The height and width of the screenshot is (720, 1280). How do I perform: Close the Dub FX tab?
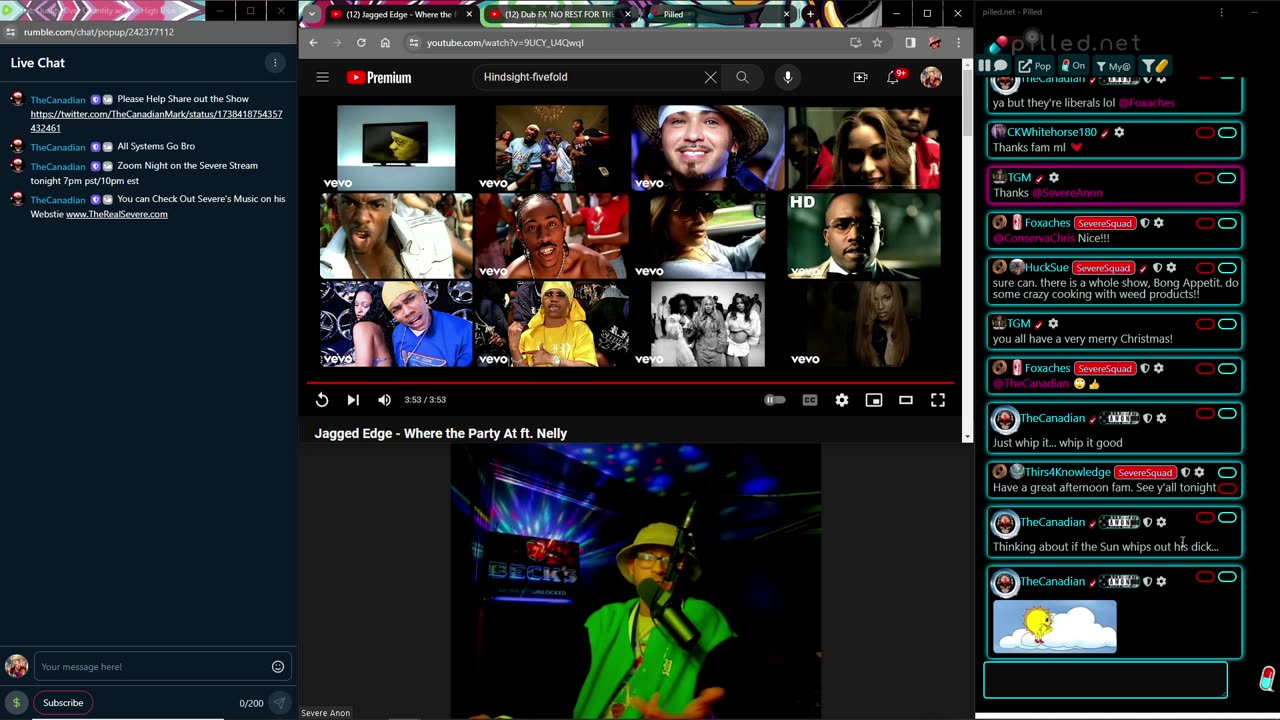[628, 15]
